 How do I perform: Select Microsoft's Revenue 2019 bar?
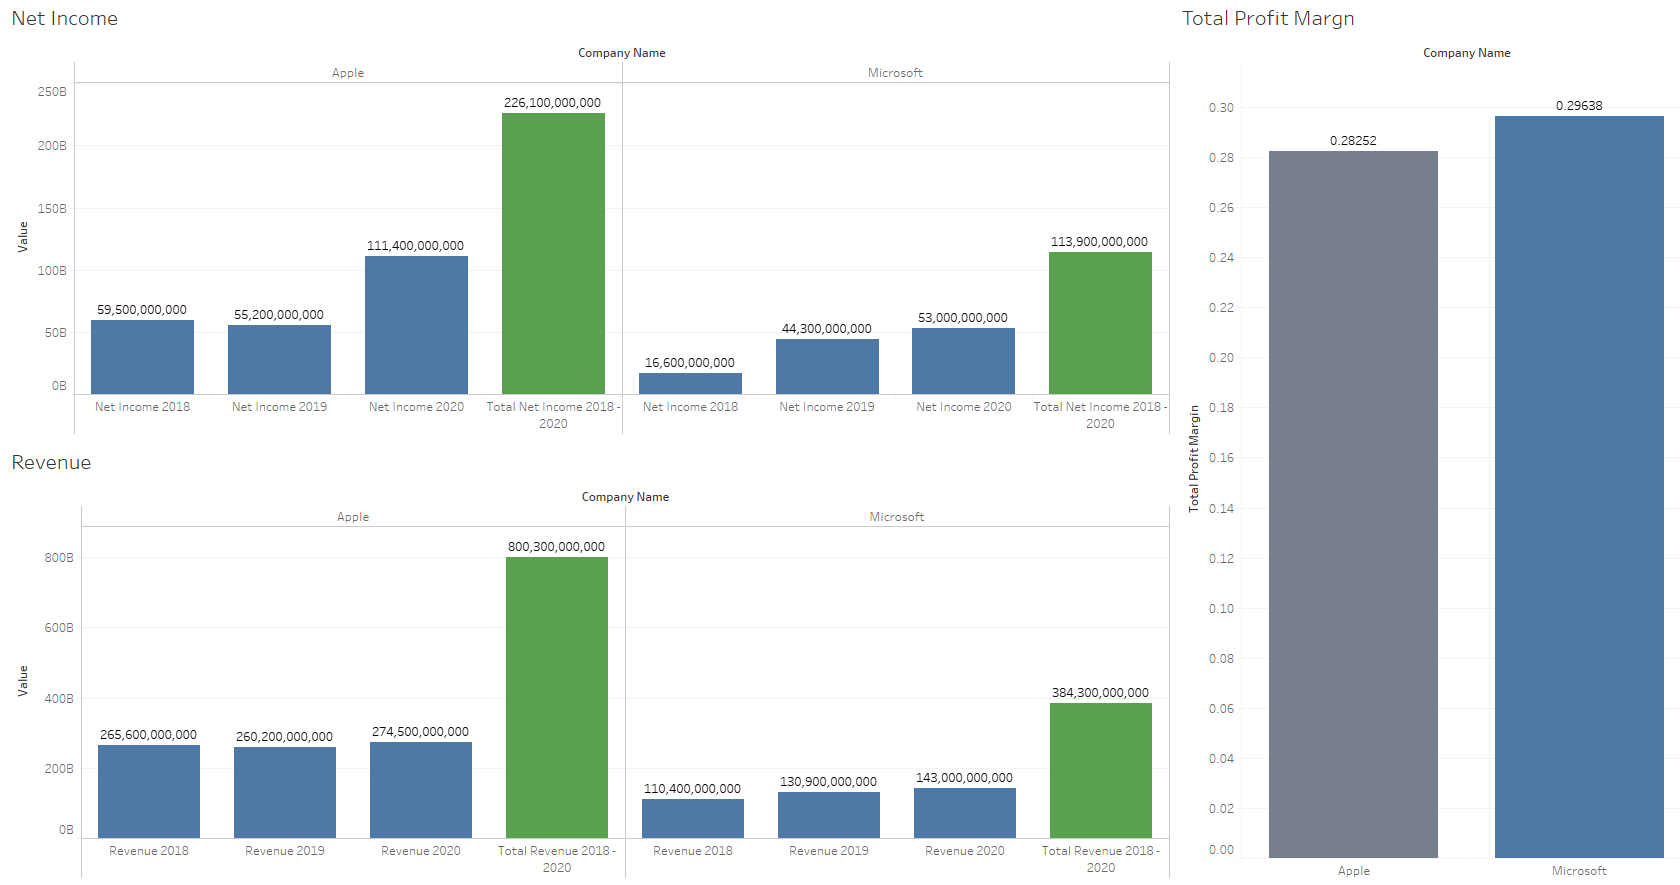(829, 815)
